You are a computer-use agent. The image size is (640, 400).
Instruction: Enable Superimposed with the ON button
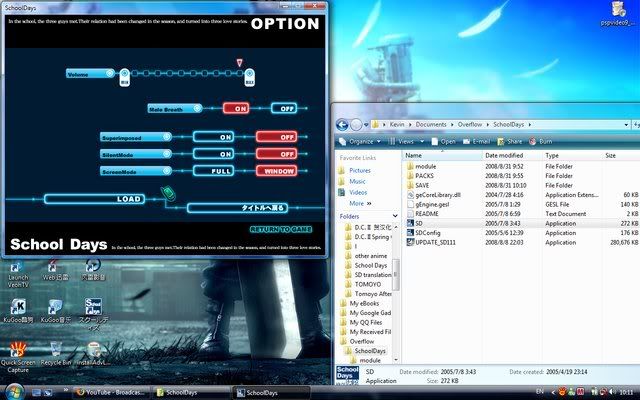[226, 137]
